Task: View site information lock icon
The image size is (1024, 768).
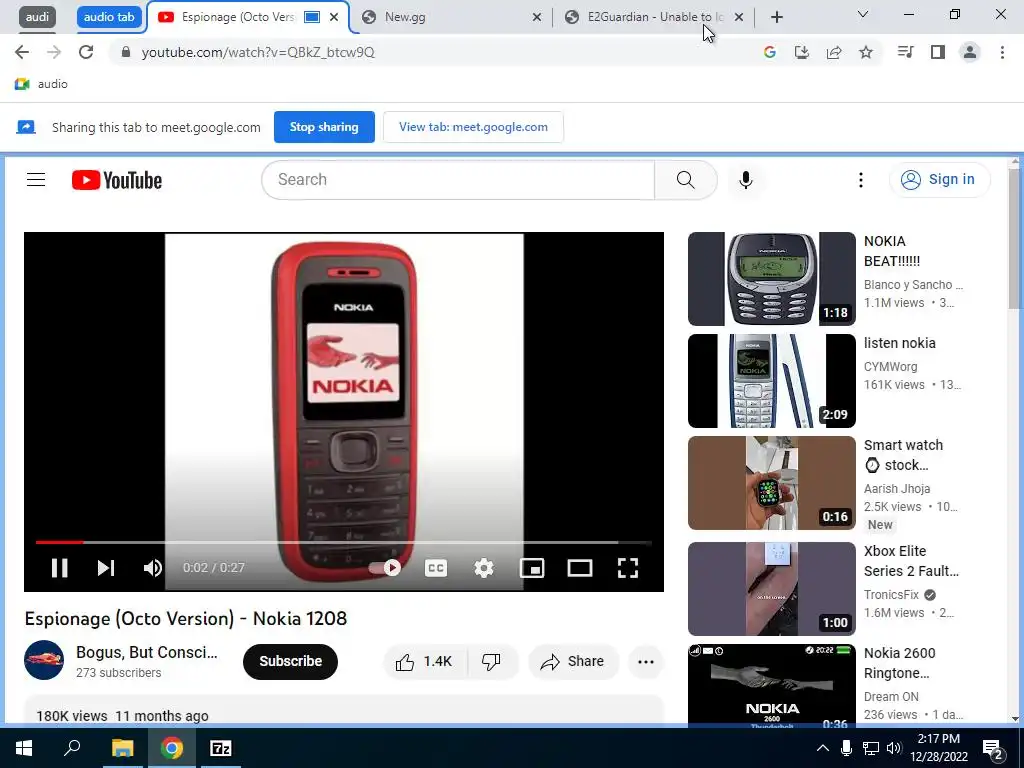Action: (x=126, y=52)
